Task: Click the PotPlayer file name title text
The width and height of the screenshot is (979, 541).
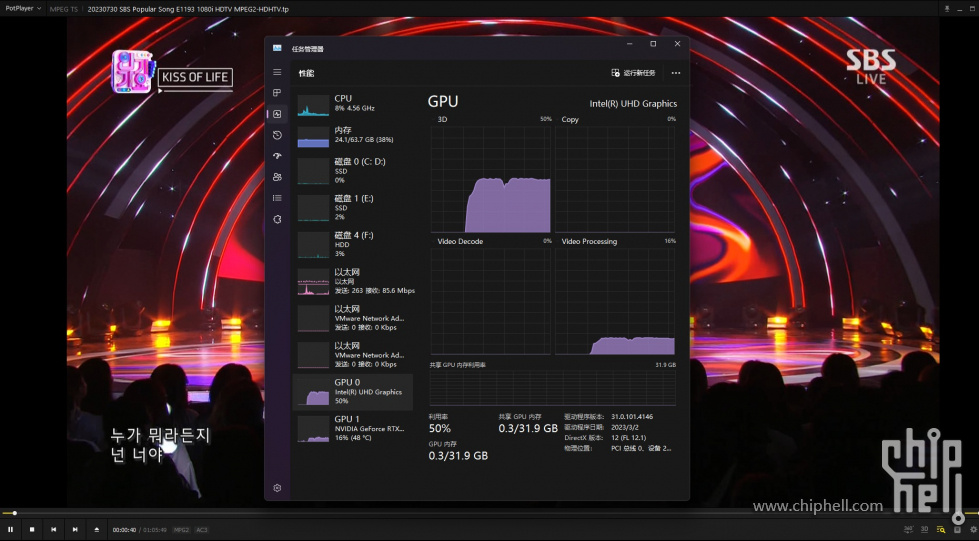Action: (x=188, y=9)
